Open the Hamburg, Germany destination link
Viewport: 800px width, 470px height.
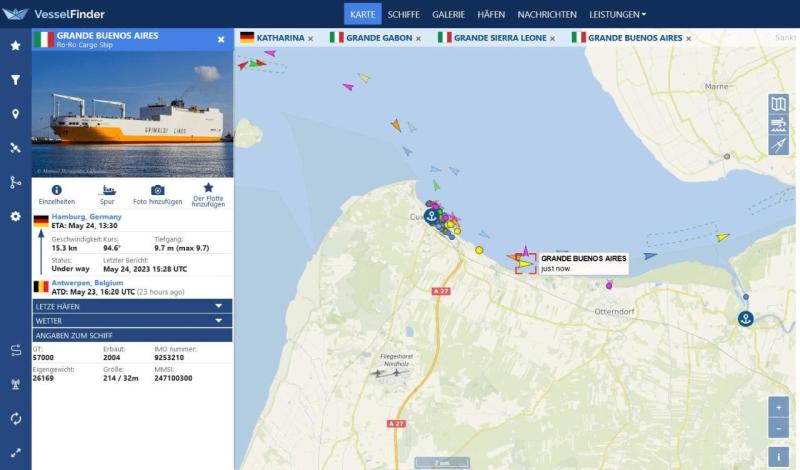pyautogui.click(x=86, y=216)
